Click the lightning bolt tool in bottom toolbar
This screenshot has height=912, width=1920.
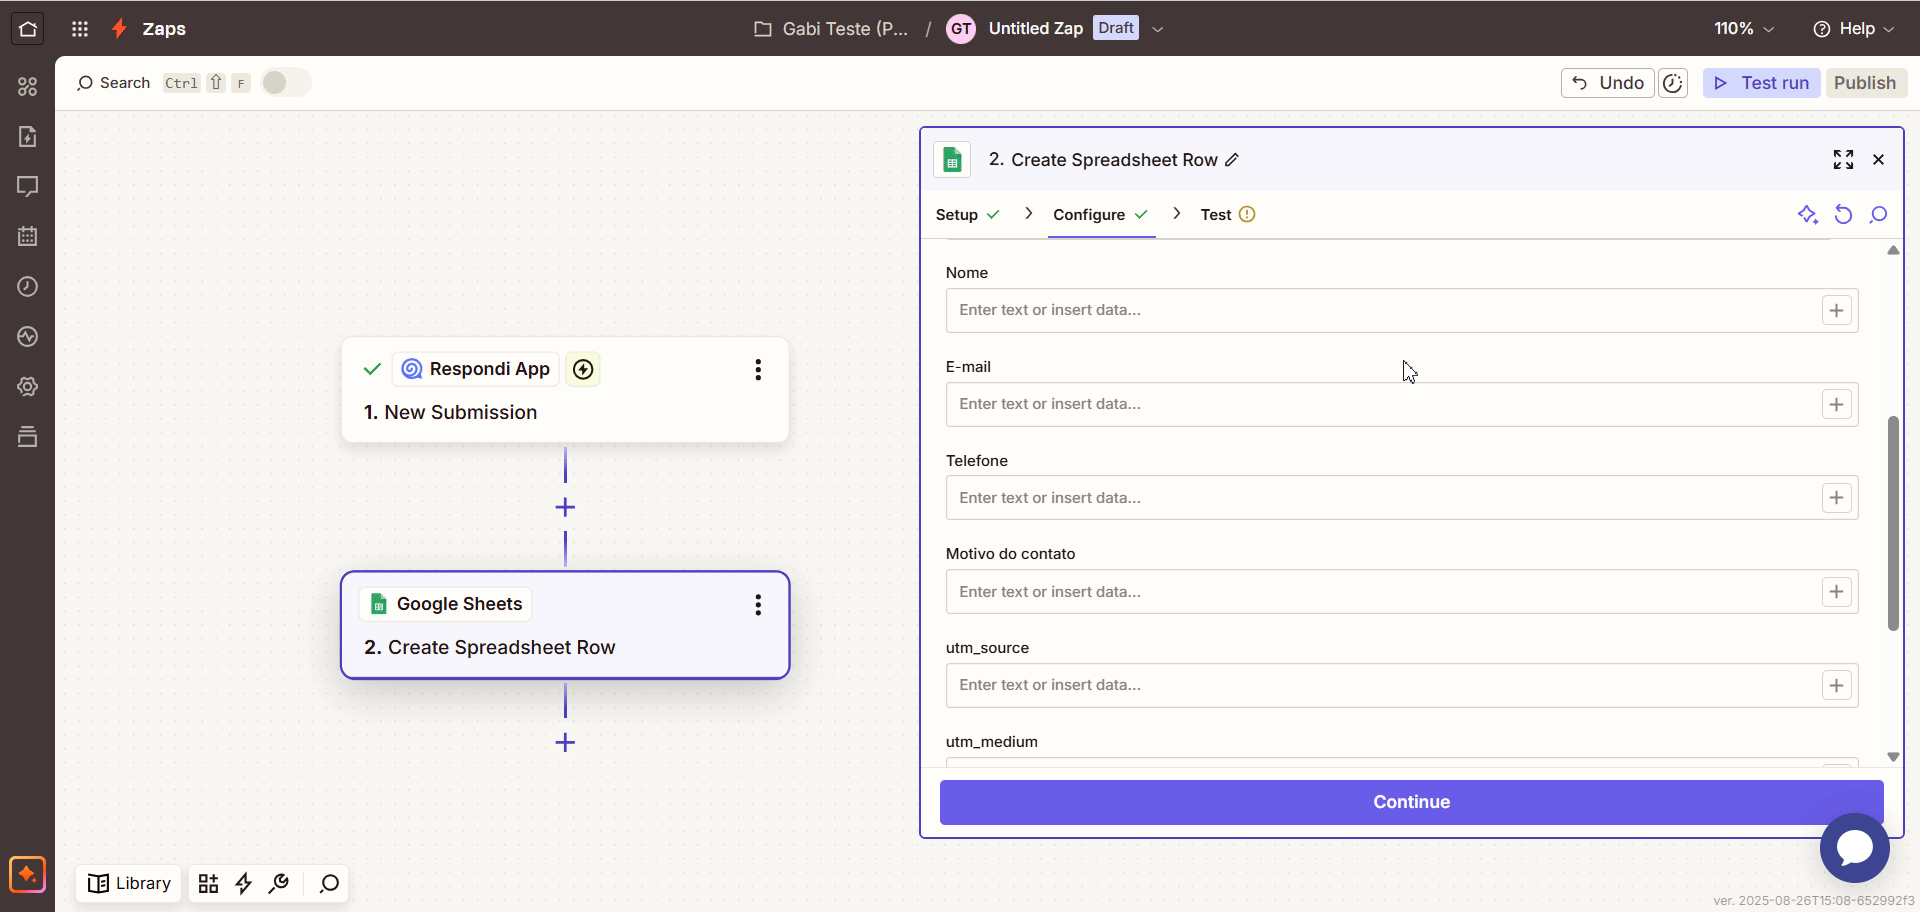243,884
